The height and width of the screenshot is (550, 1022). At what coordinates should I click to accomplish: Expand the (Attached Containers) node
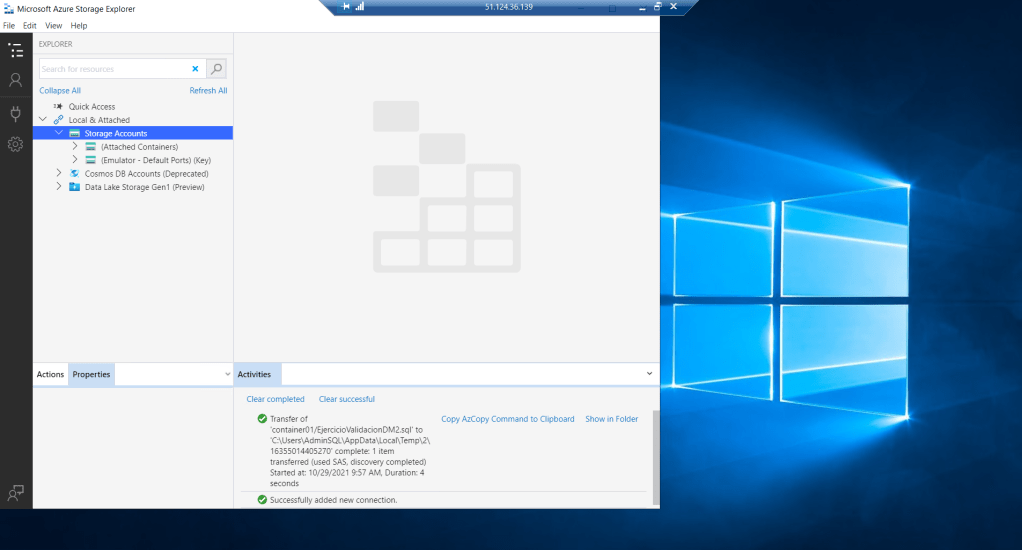tap(75, 147)
